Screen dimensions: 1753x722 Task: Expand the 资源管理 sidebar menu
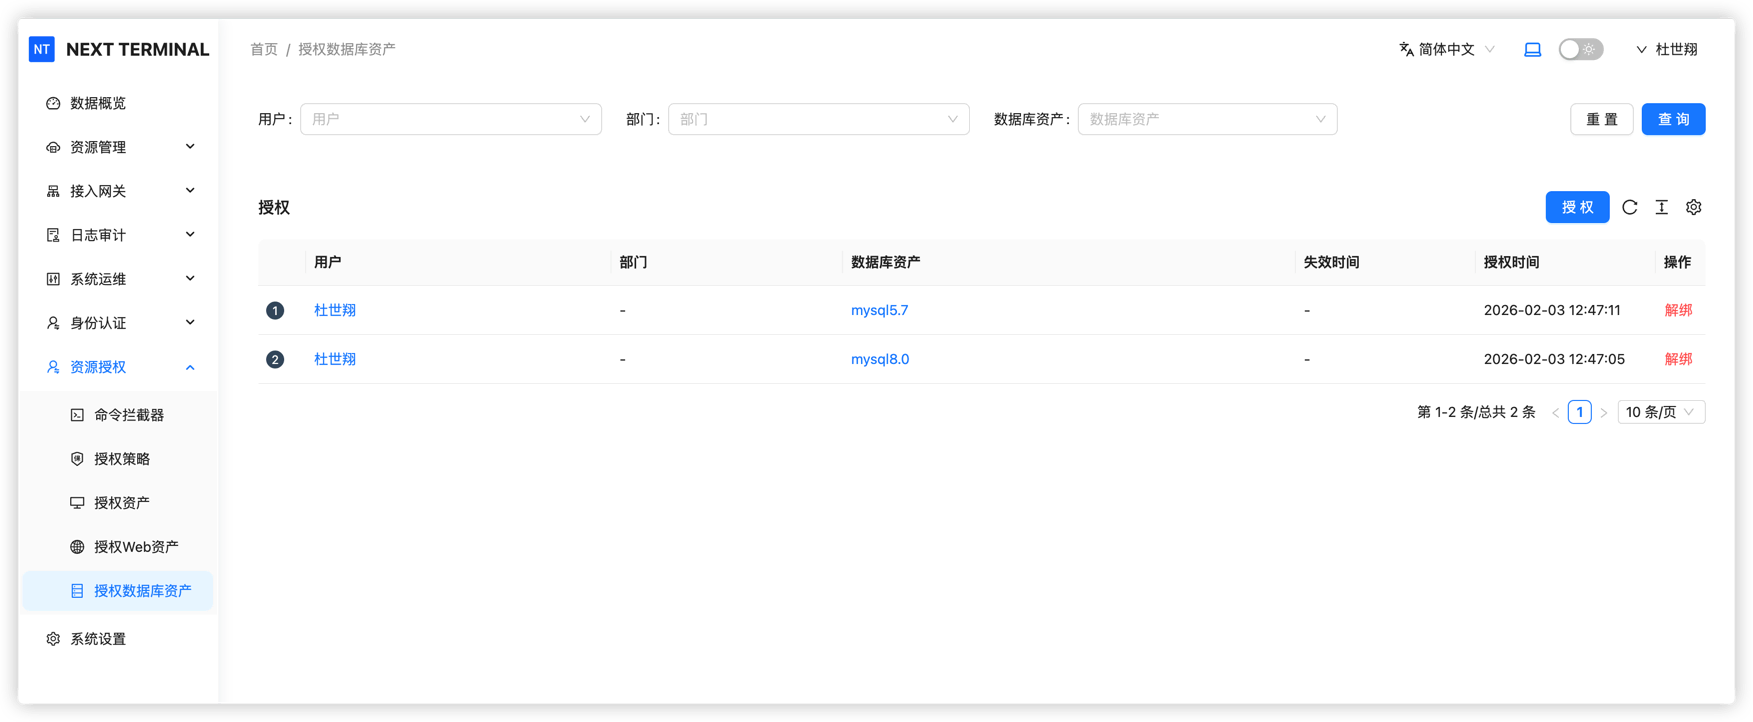coord(120,147)
